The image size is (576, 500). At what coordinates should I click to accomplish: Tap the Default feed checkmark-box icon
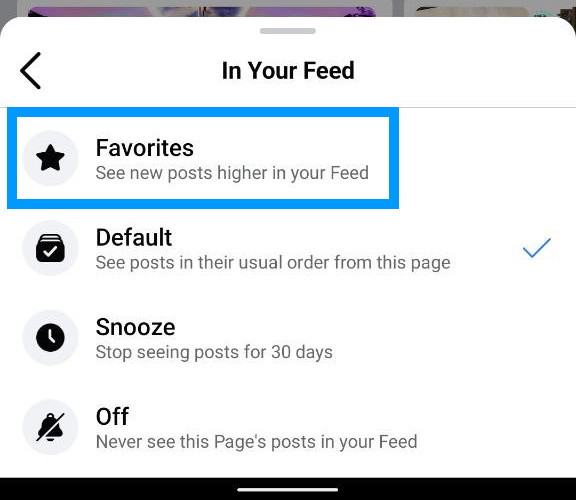point(50,248)
